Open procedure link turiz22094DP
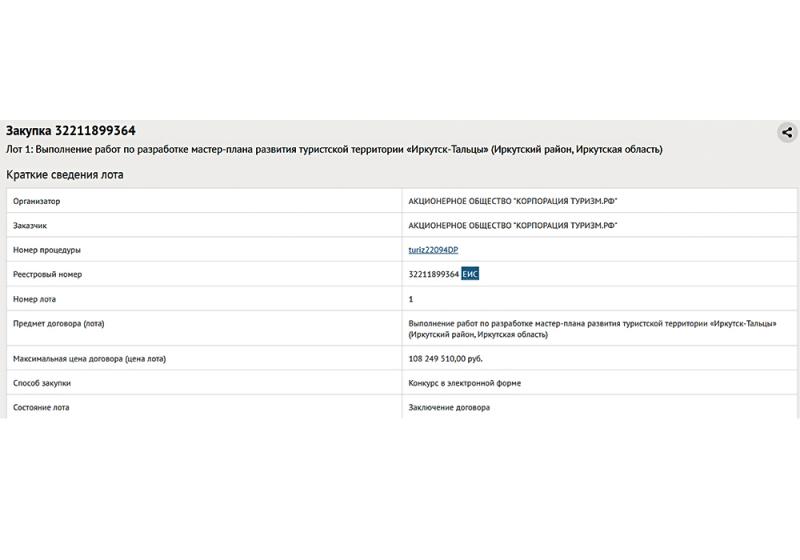This screenshot has height=560, width=800. pos(433,250)
